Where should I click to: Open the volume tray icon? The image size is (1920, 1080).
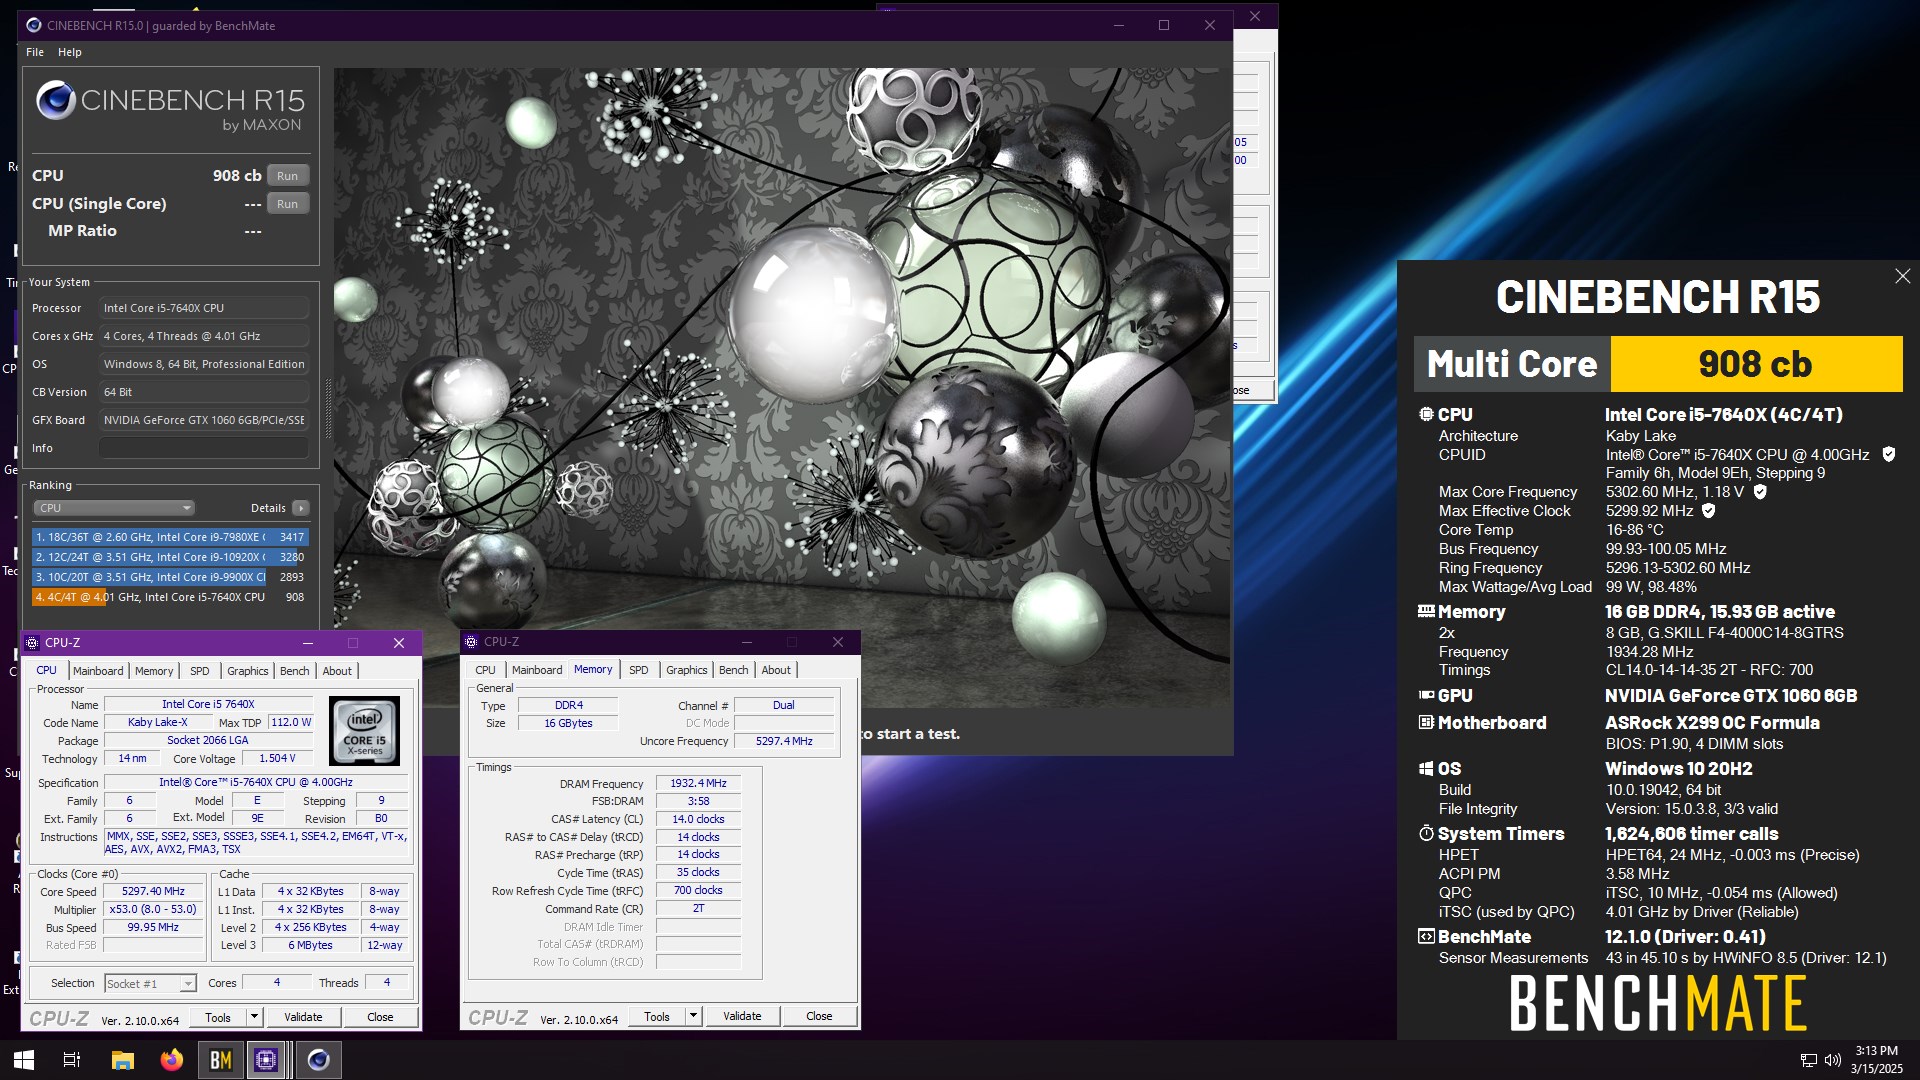[1832, 1060]
